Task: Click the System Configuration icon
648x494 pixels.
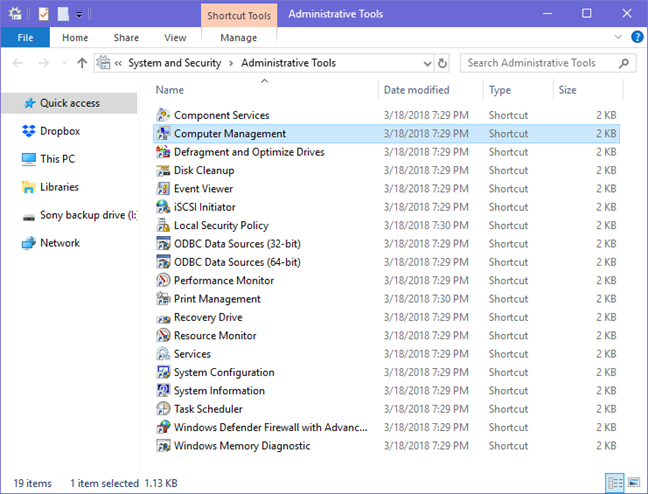Action: tap(163, 372)
